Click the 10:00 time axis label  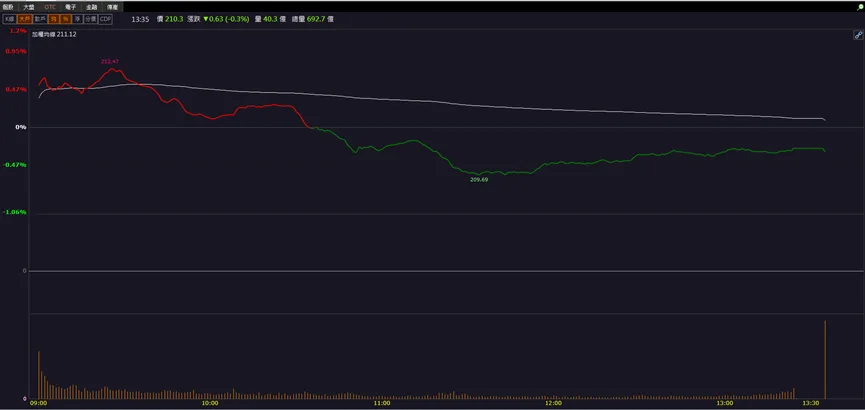click(210, 403)
